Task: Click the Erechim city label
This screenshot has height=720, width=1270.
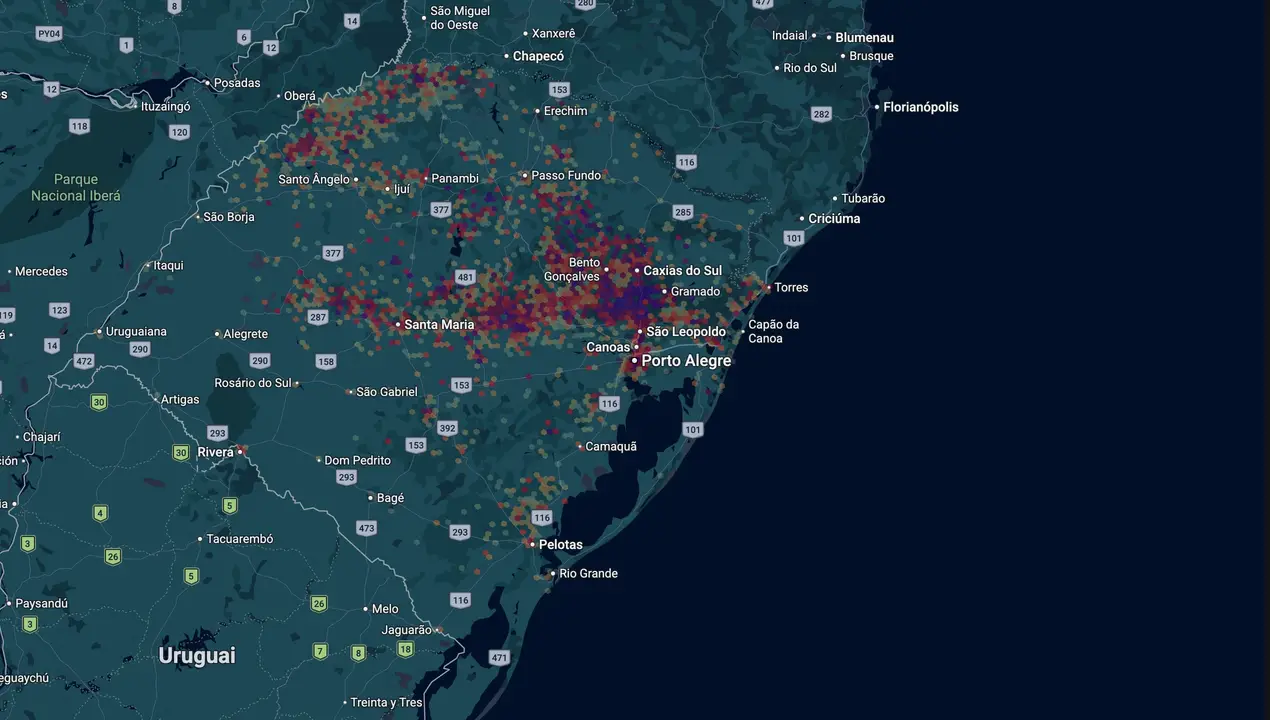Action: (x=565, y=111)
